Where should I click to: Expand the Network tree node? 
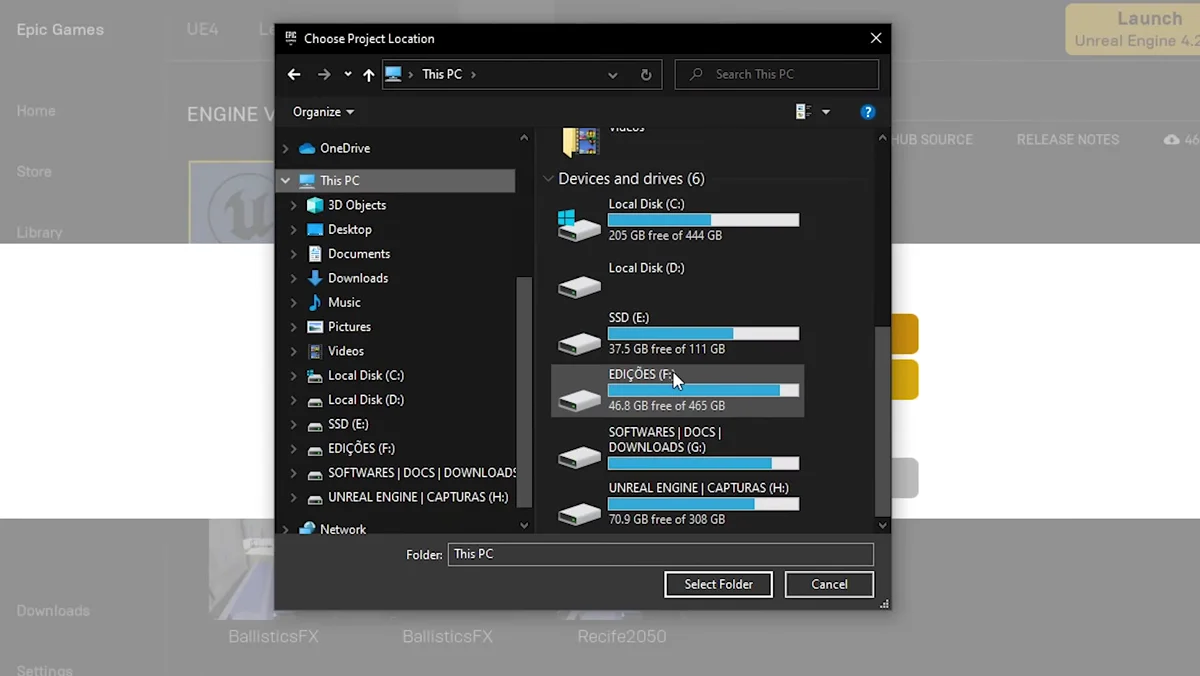point(285,530)
